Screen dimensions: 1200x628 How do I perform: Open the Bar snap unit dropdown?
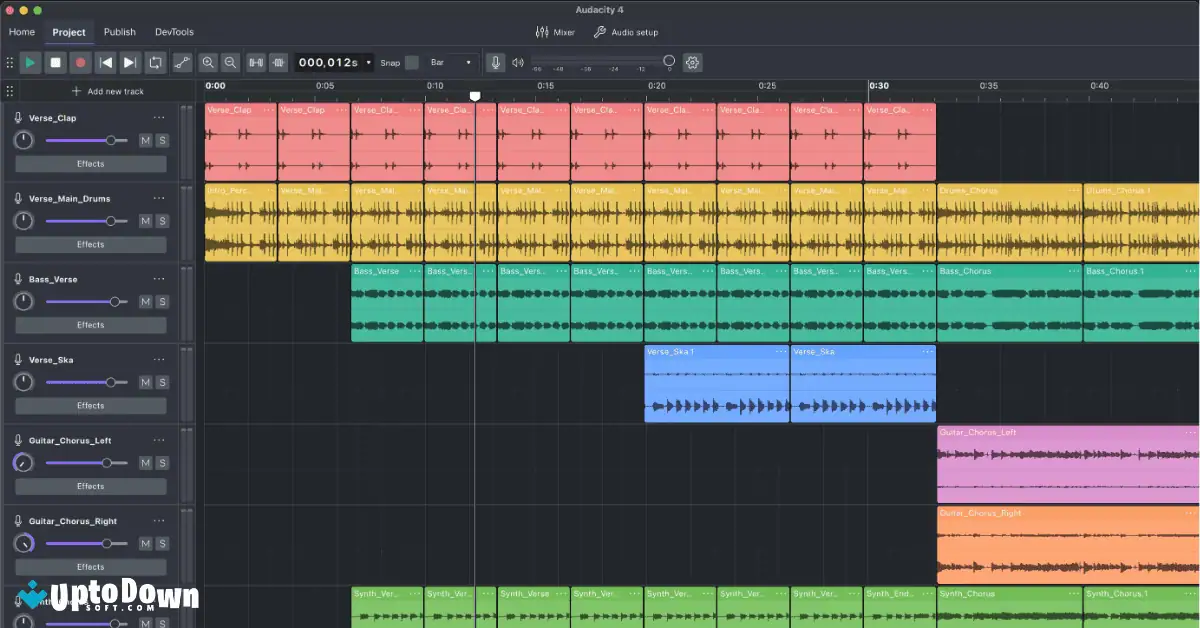(450, 62)
